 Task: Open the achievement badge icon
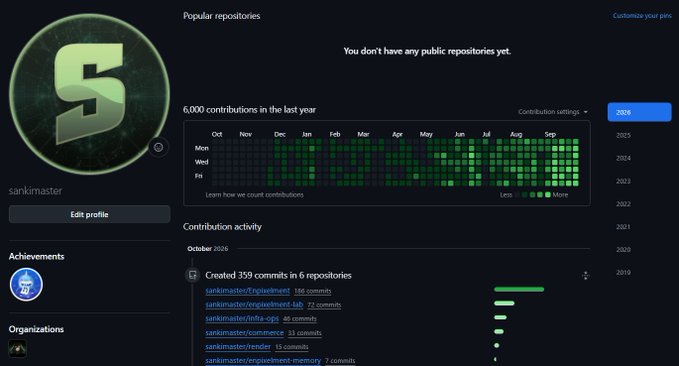click(26, 285)
